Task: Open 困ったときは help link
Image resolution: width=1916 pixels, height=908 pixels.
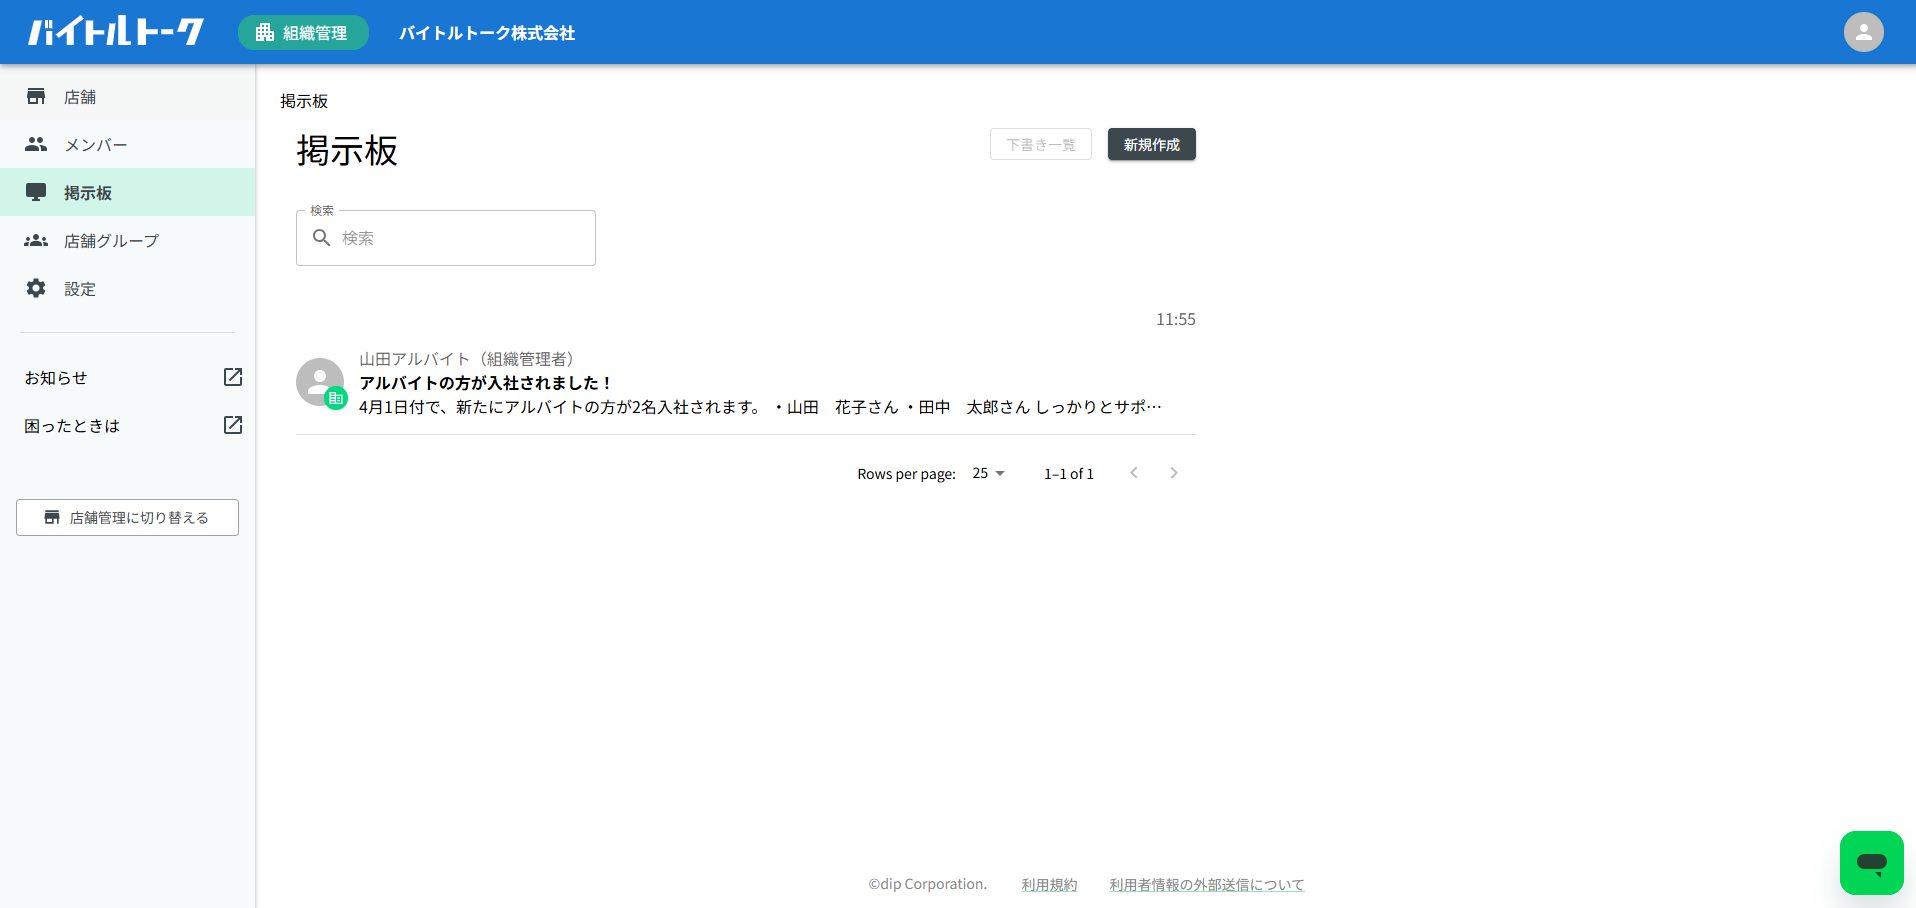Action: 128,425
